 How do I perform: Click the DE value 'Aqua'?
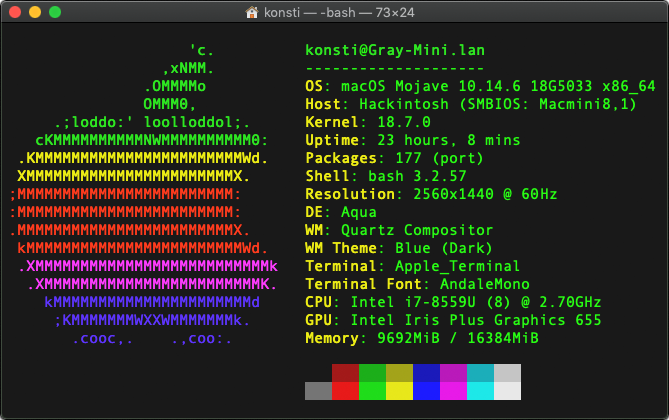[x=359, y=213]
